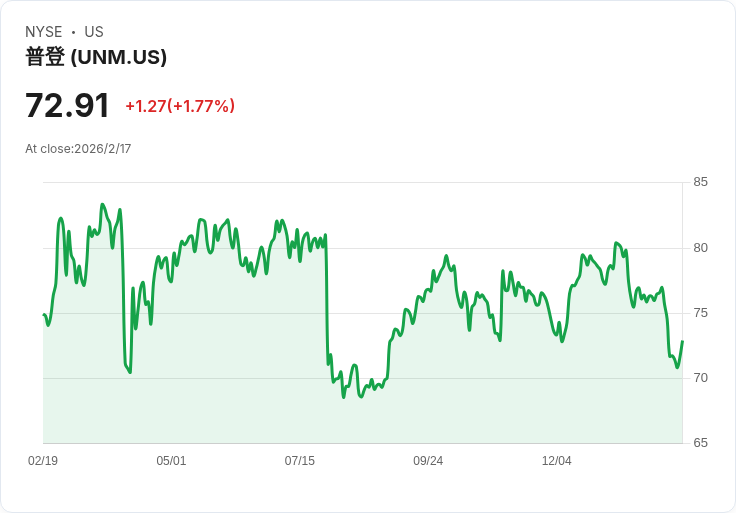Viewport: 736px width, 513px height.
Task: Select the 72.91 closing price
Action: click(x=67, y=105)
